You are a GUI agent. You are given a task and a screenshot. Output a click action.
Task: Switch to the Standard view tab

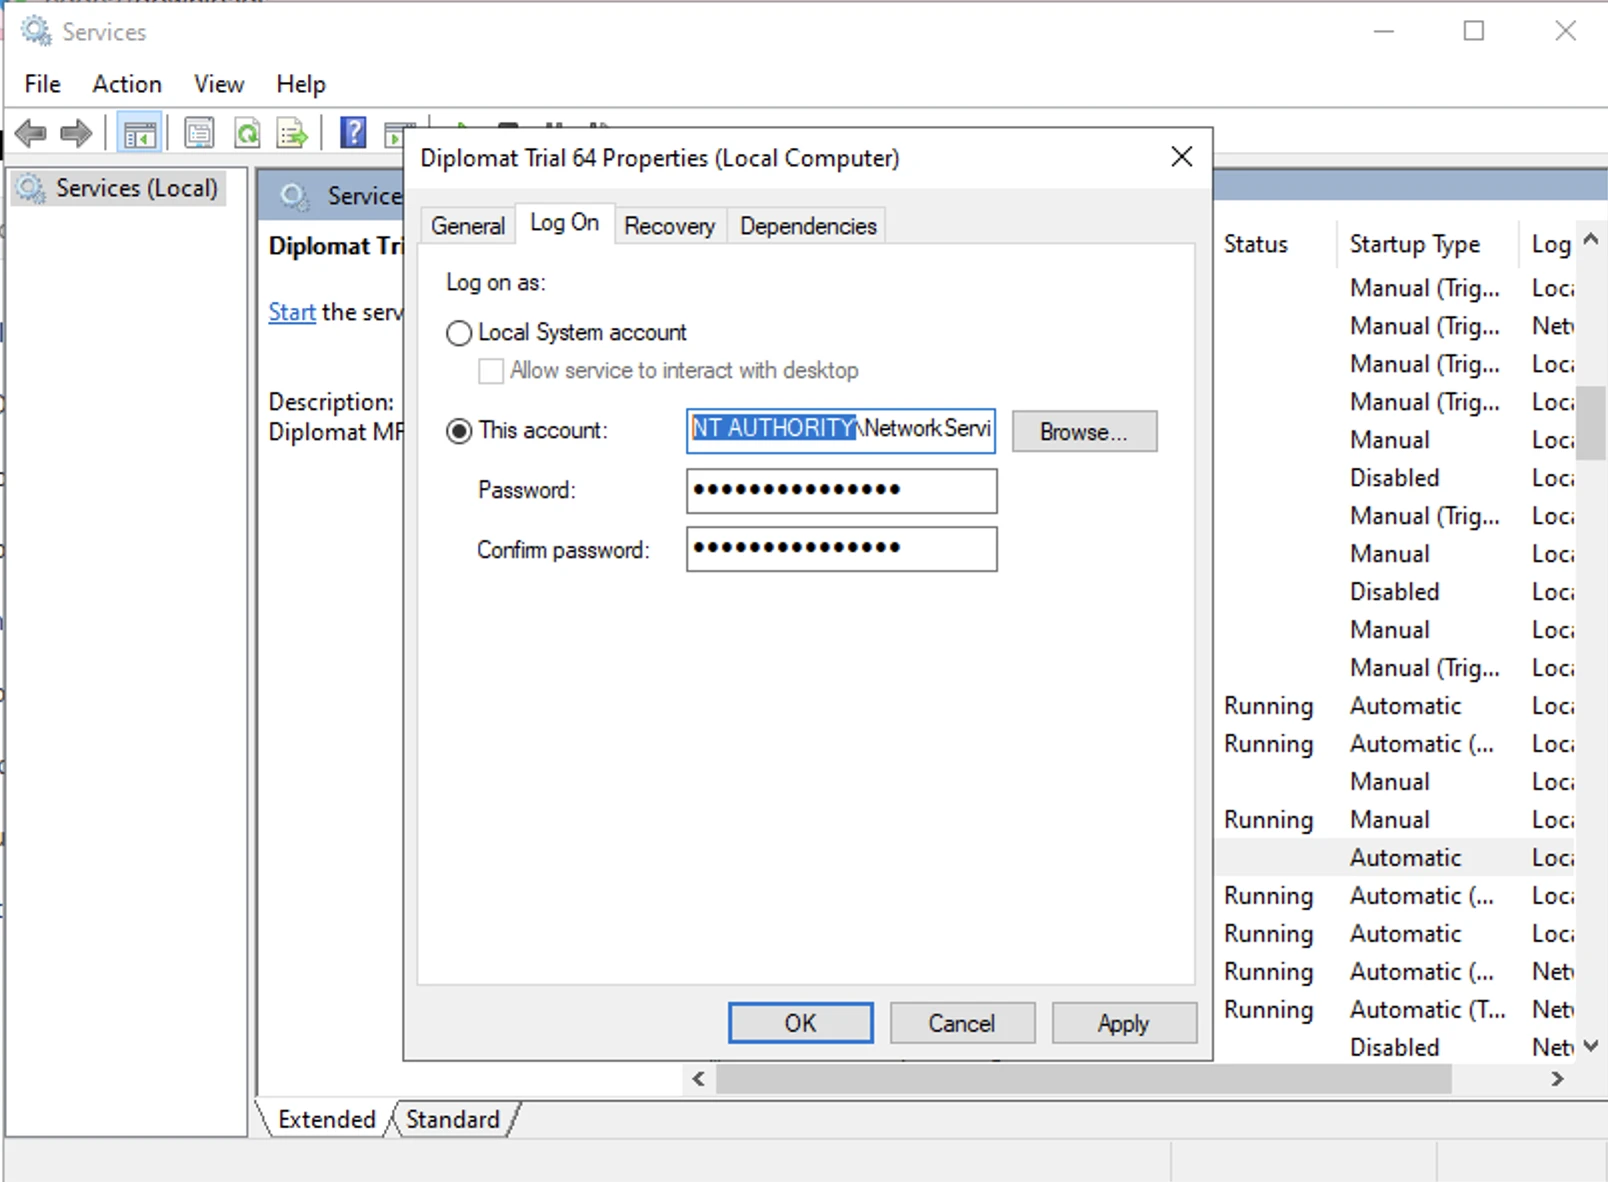(x=453, y=1119)
